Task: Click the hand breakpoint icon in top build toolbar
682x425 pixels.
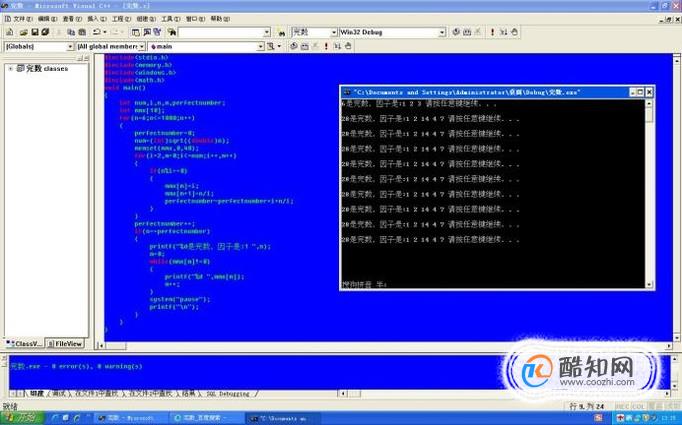Action: pyautogui.click(x=514, y=32)
